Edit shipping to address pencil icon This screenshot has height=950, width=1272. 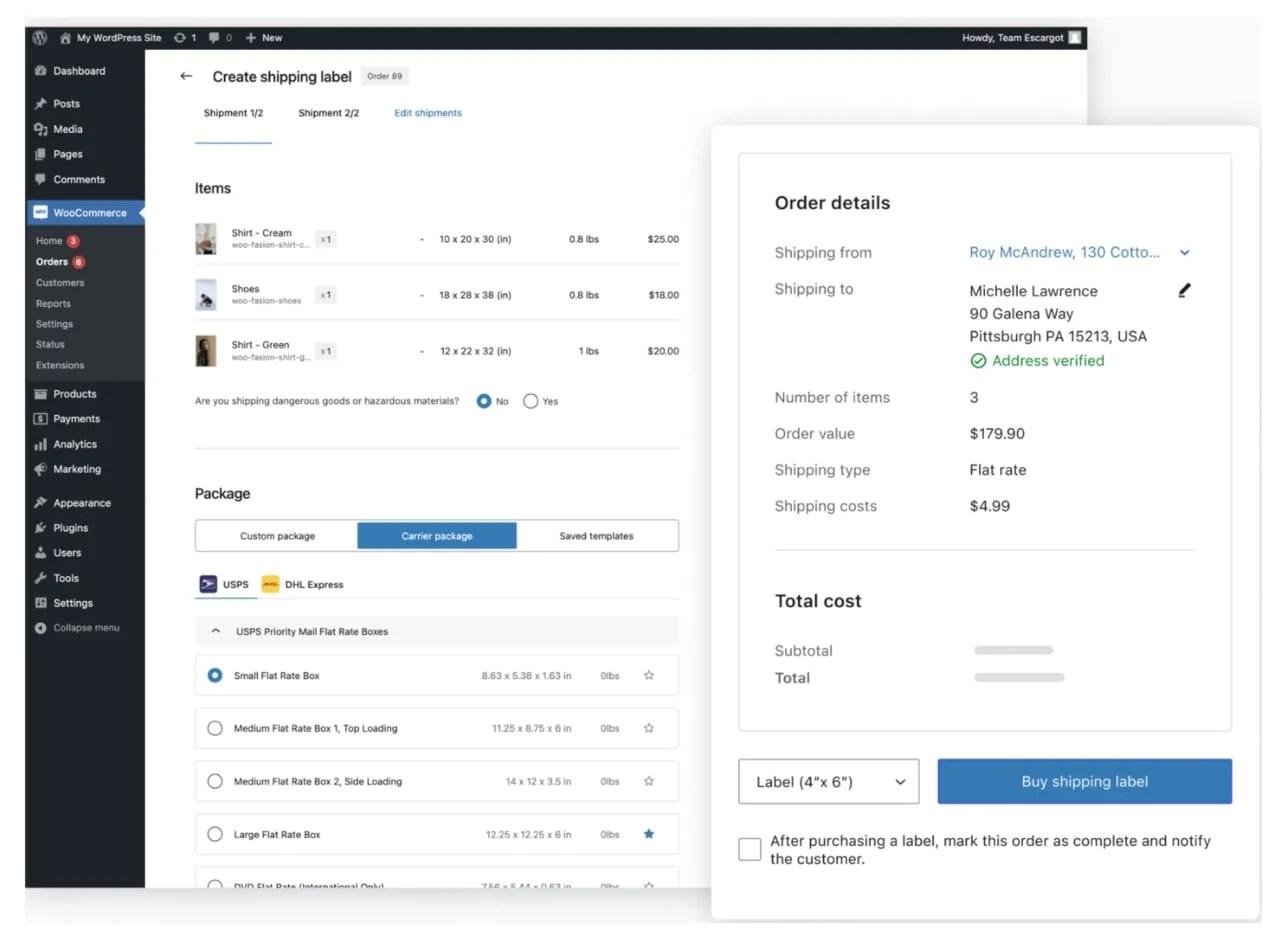pos(1185,291)
